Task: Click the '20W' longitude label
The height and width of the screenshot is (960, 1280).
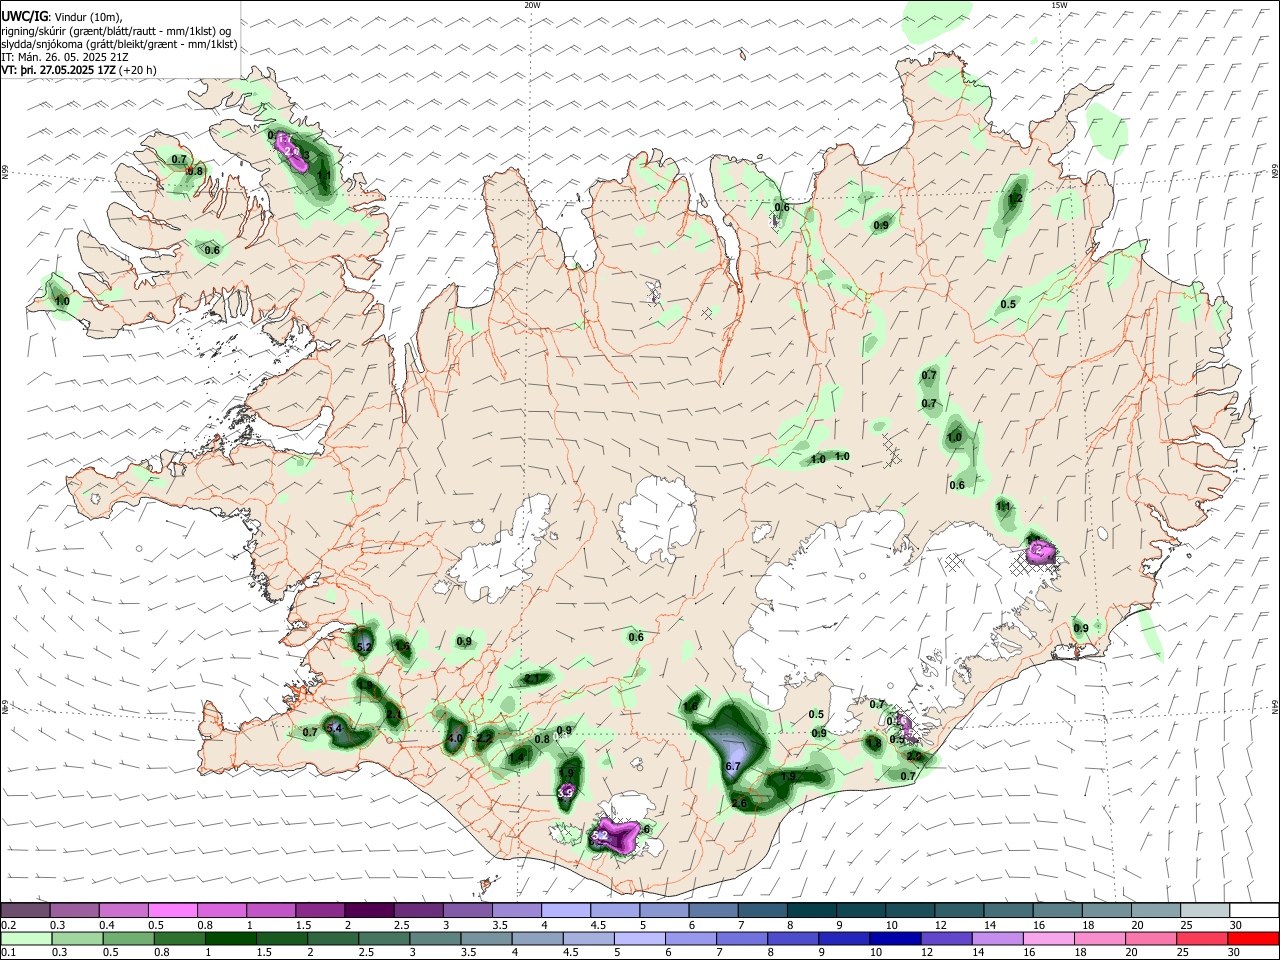Action: coord(533,5)
